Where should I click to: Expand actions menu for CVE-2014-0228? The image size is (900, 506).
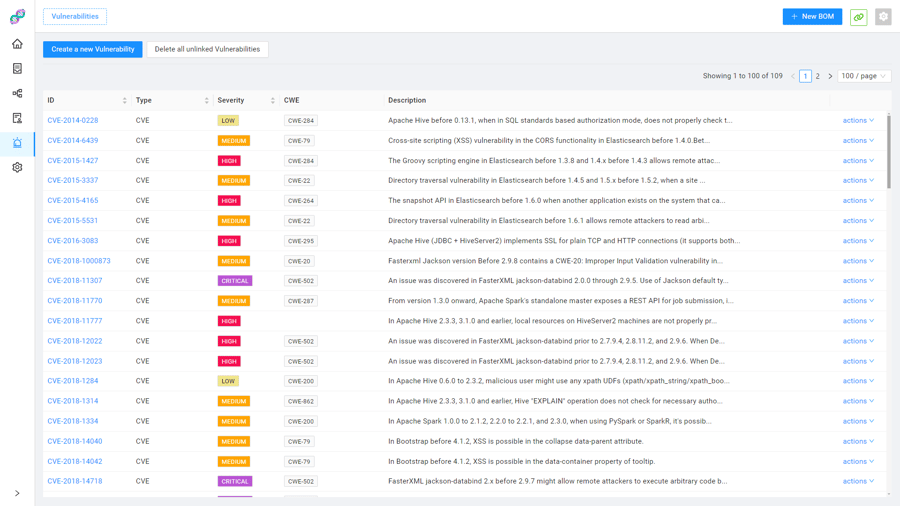point(858,121)
